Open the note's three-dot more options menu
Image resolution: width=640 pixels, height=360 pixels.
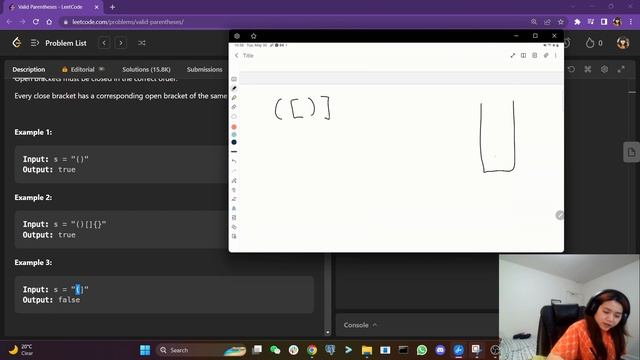click(x=556, y=56)
